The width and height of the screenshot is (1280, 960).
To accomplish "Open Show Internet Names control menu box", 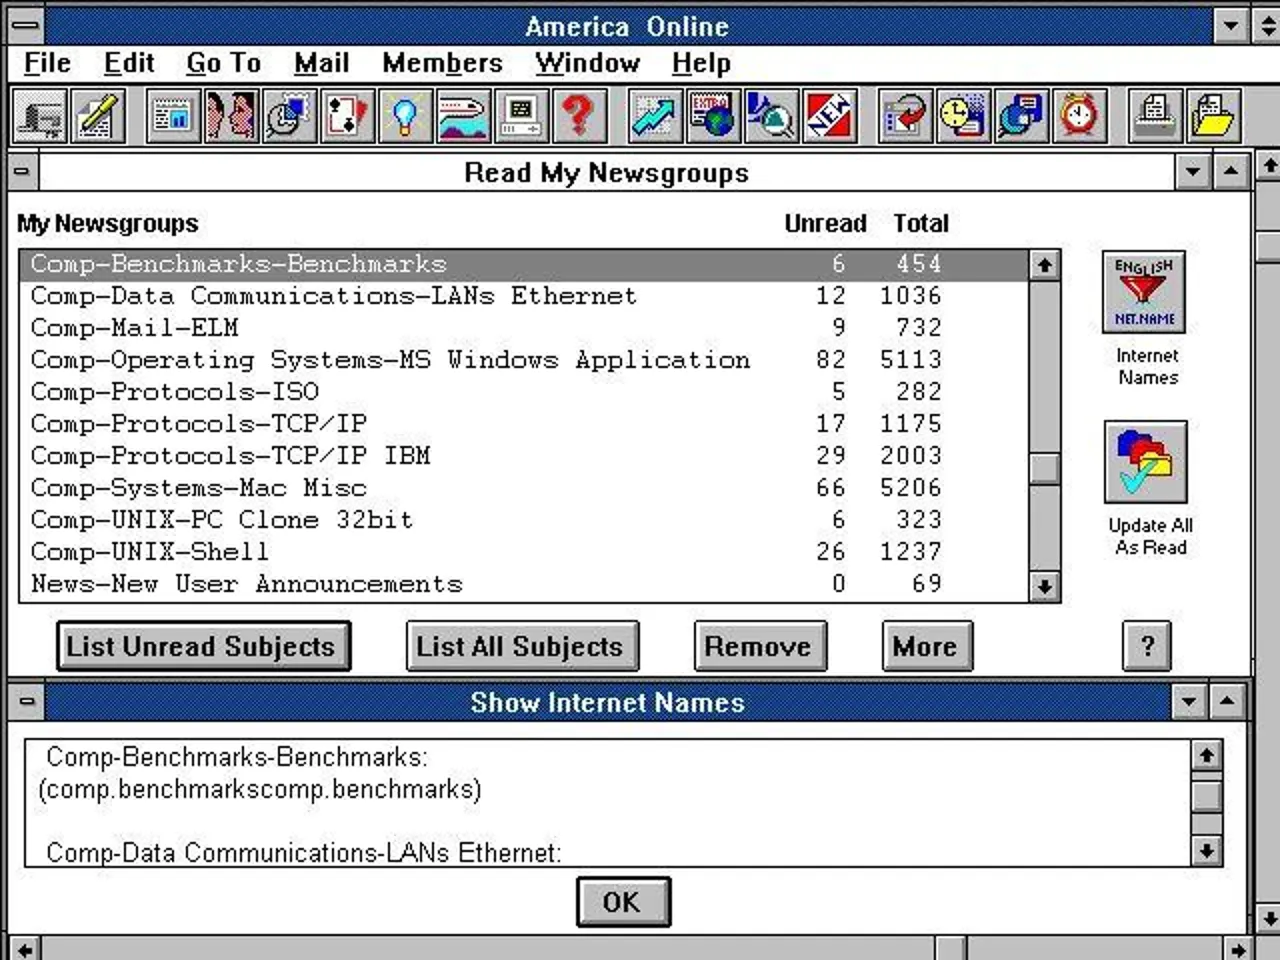I will click(x=27, y=702).
